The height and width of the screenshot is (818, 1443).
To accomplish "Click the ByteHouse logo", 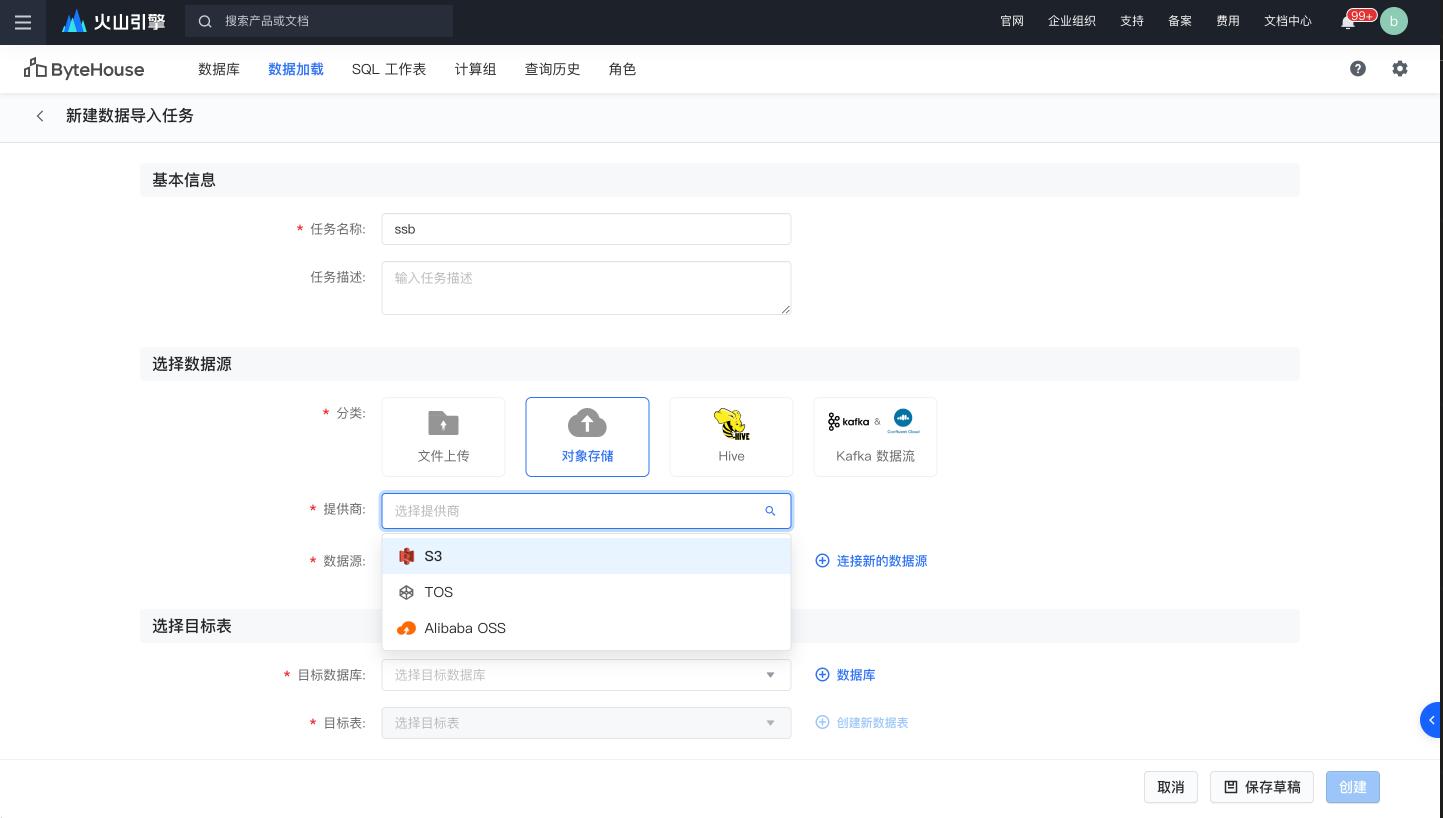I will tap(84, 68).
